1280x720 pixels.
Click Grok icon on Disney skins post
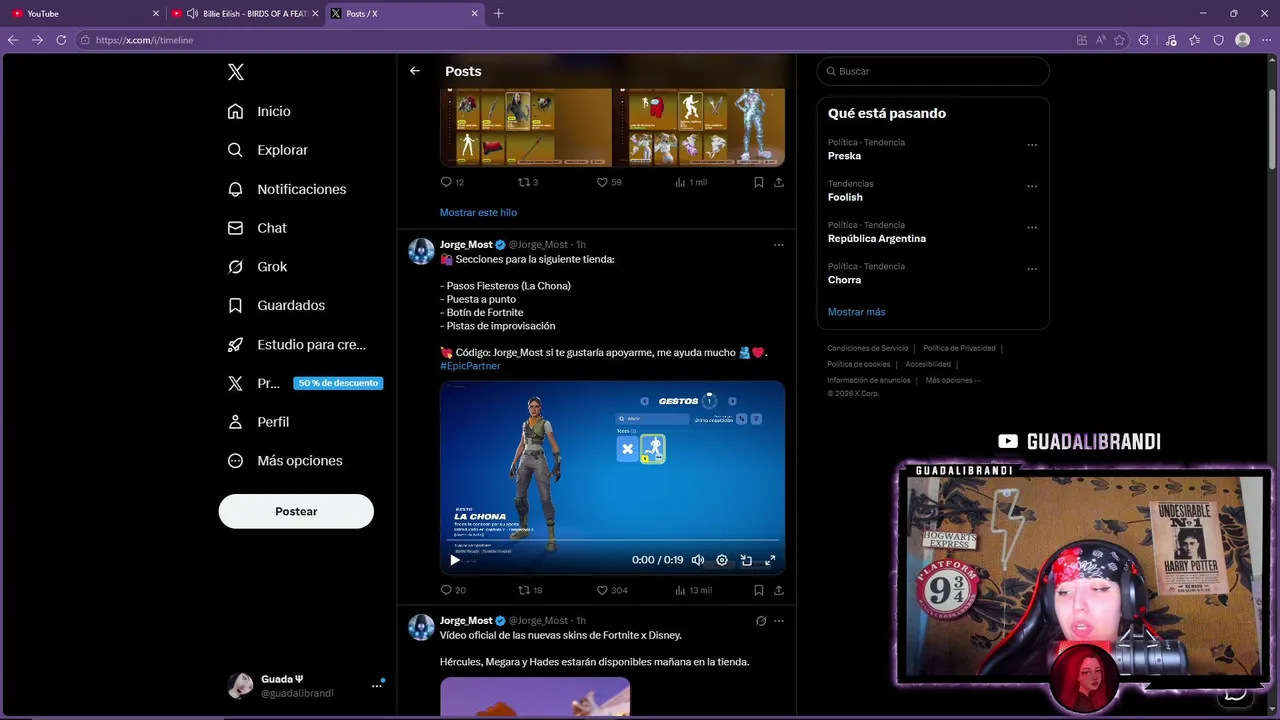coord(761,621)
